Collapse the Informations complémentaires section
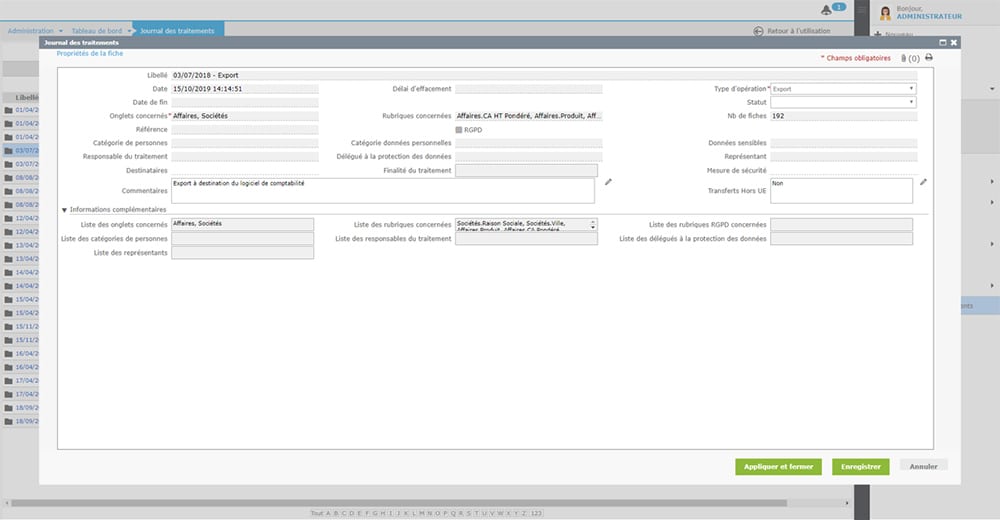1000x520 pixels. pos(64,210)
